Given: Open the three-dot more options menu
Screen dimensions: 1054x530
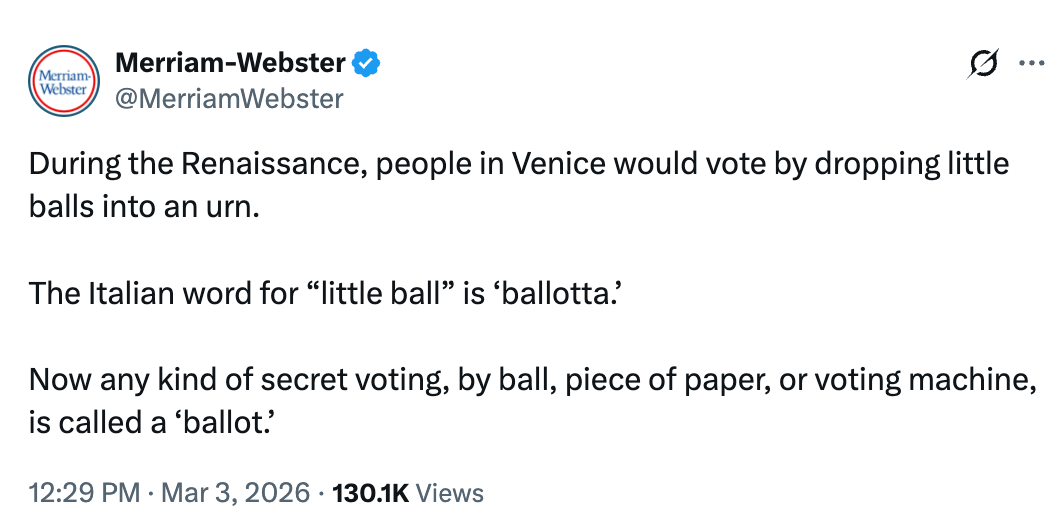Looking at the screenshot, I should [1029, 63].
